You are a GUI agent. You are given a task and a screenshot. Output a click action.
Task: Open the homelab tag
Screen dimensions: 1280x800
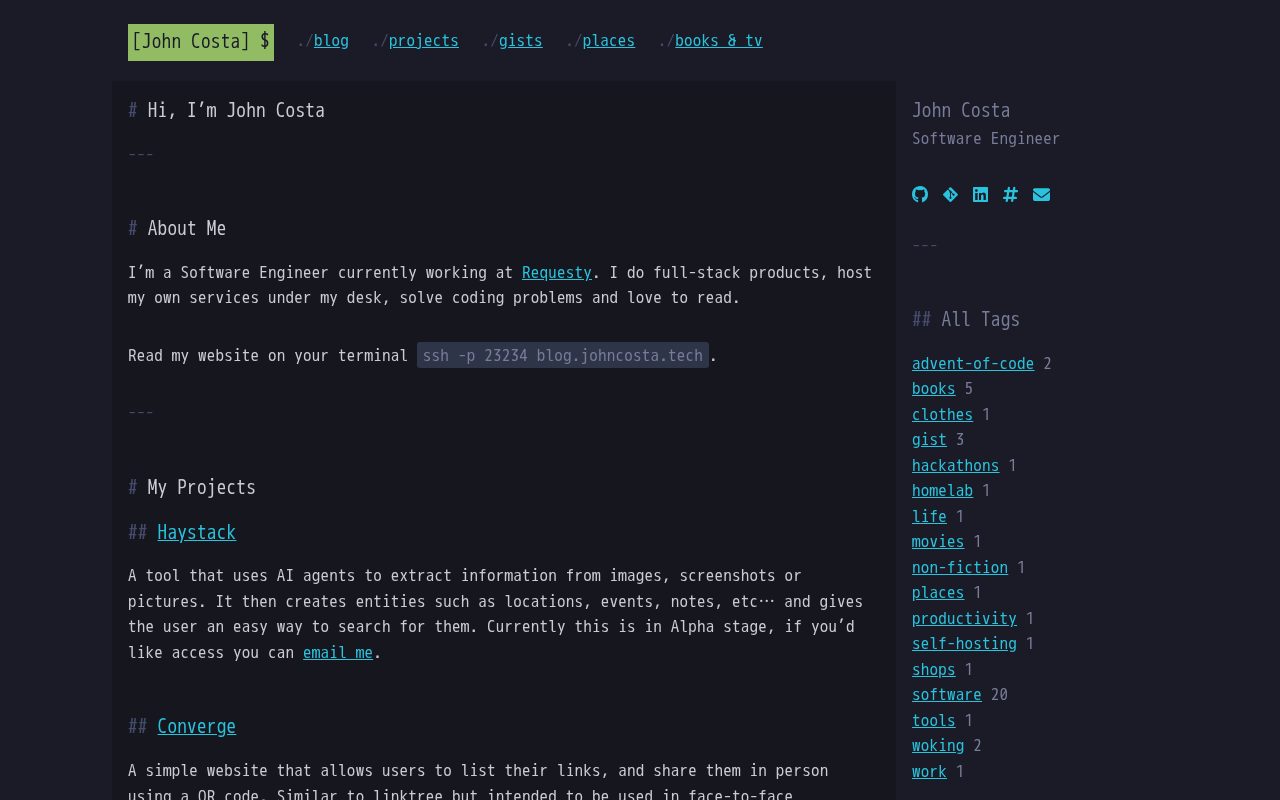(x=942, y=491)
